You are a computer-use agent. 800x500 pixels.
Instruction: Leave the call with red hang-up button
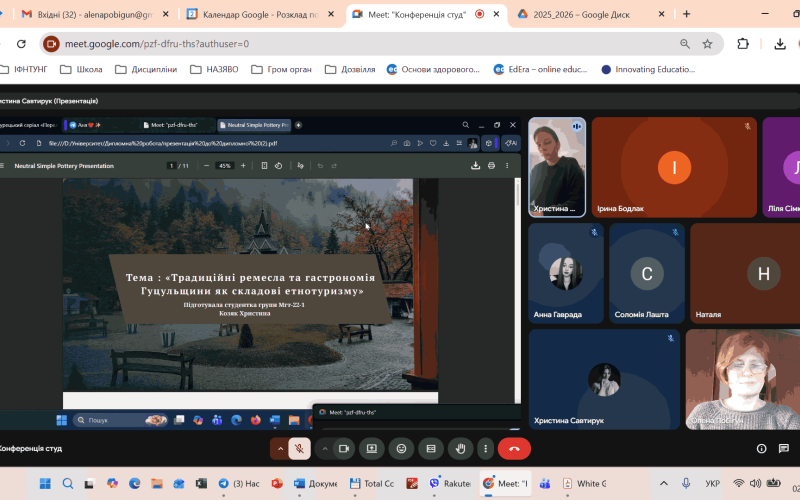click(x=514, y=449)
